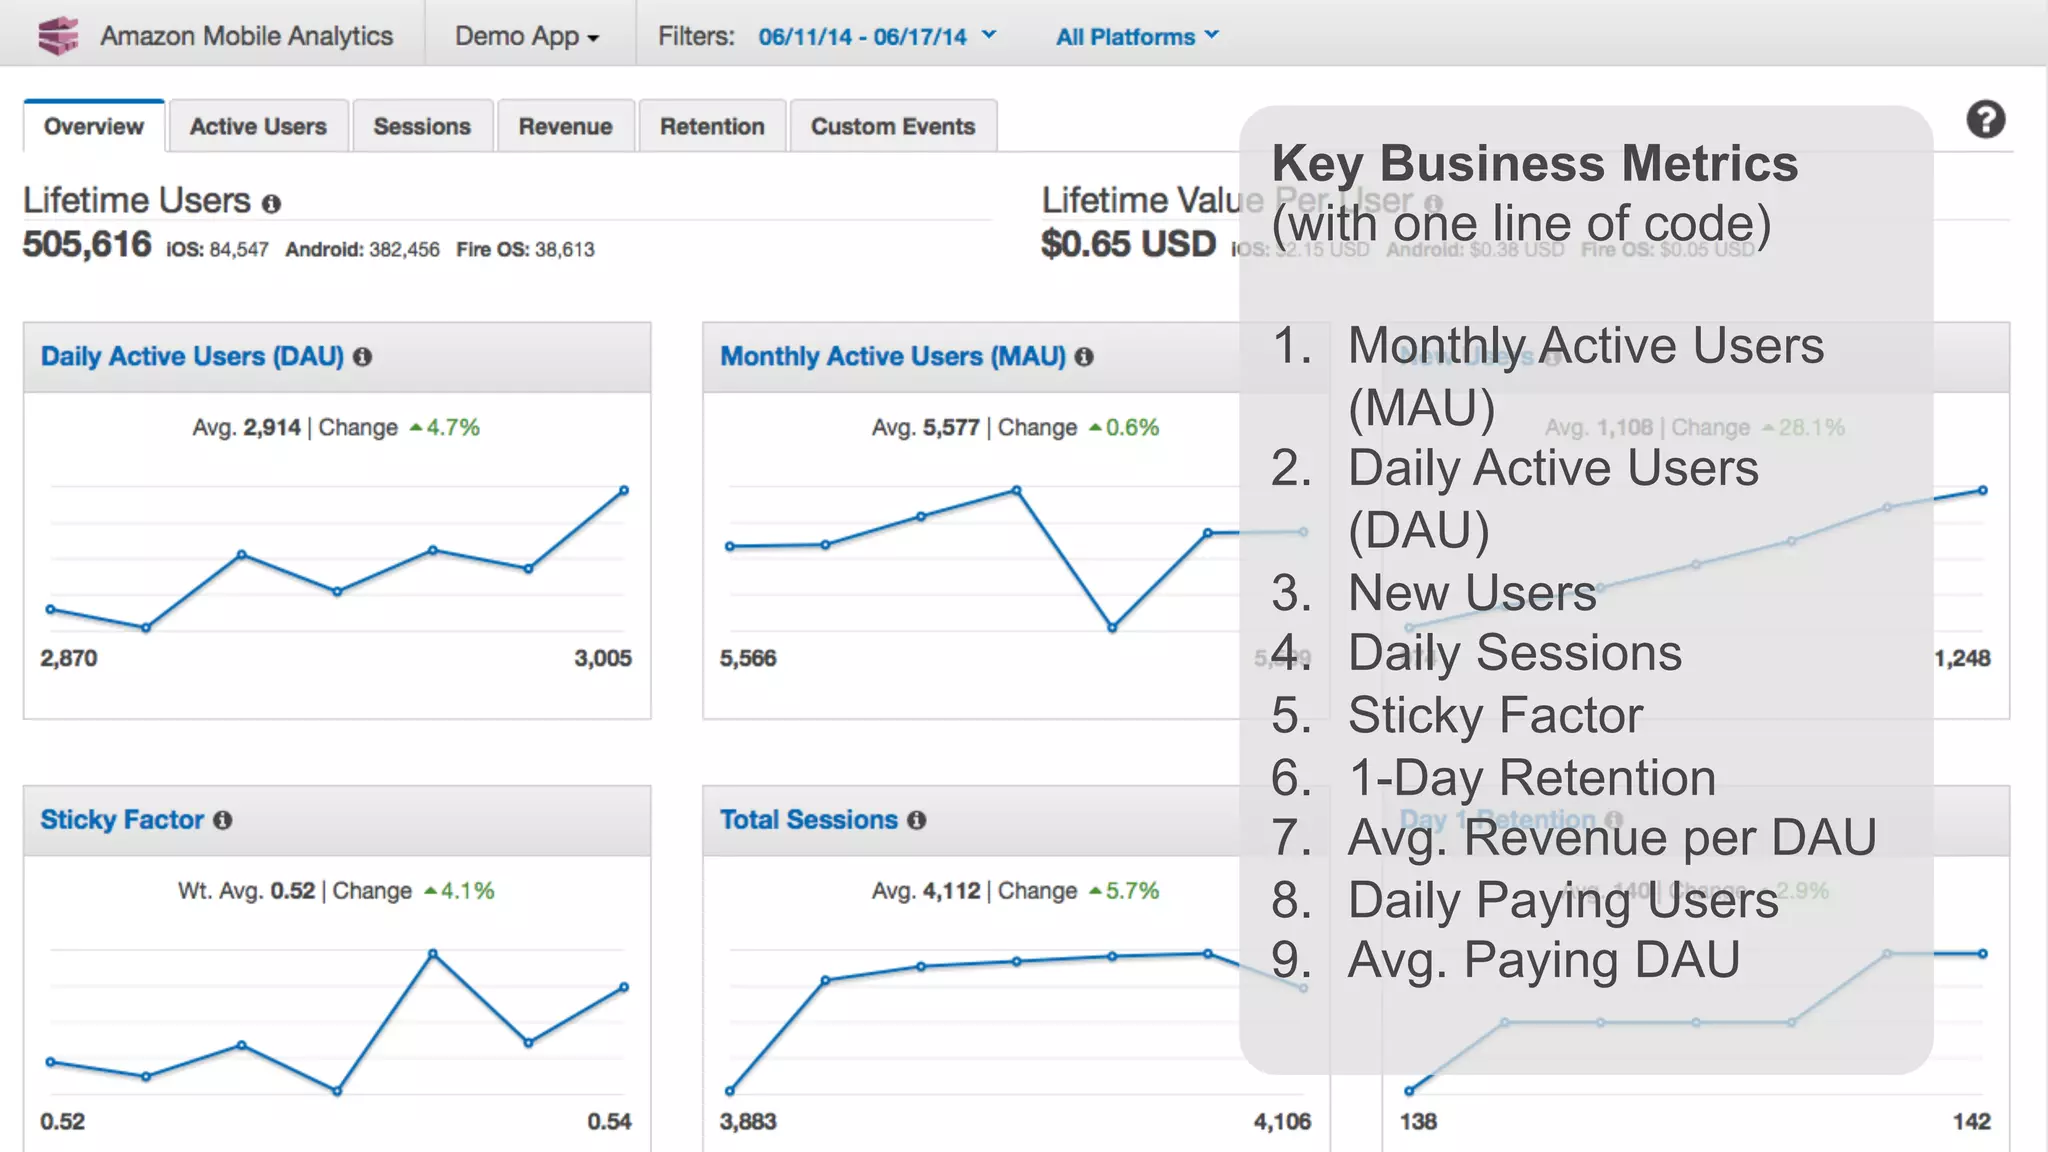
Task: Click the Monthly Active Users (MAU) title link
Action: click(x=892, y=357)
